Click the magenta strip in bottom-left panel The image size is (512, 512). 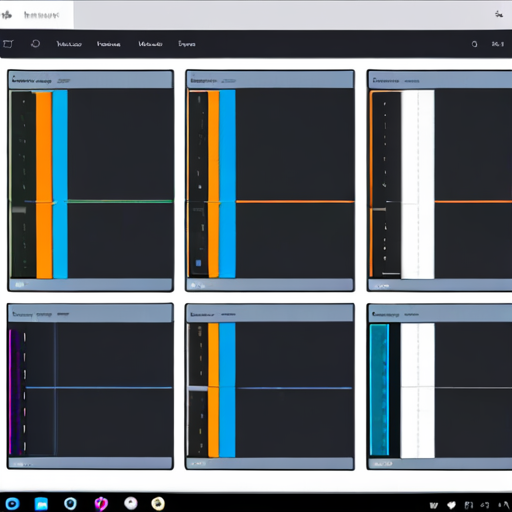12,392
